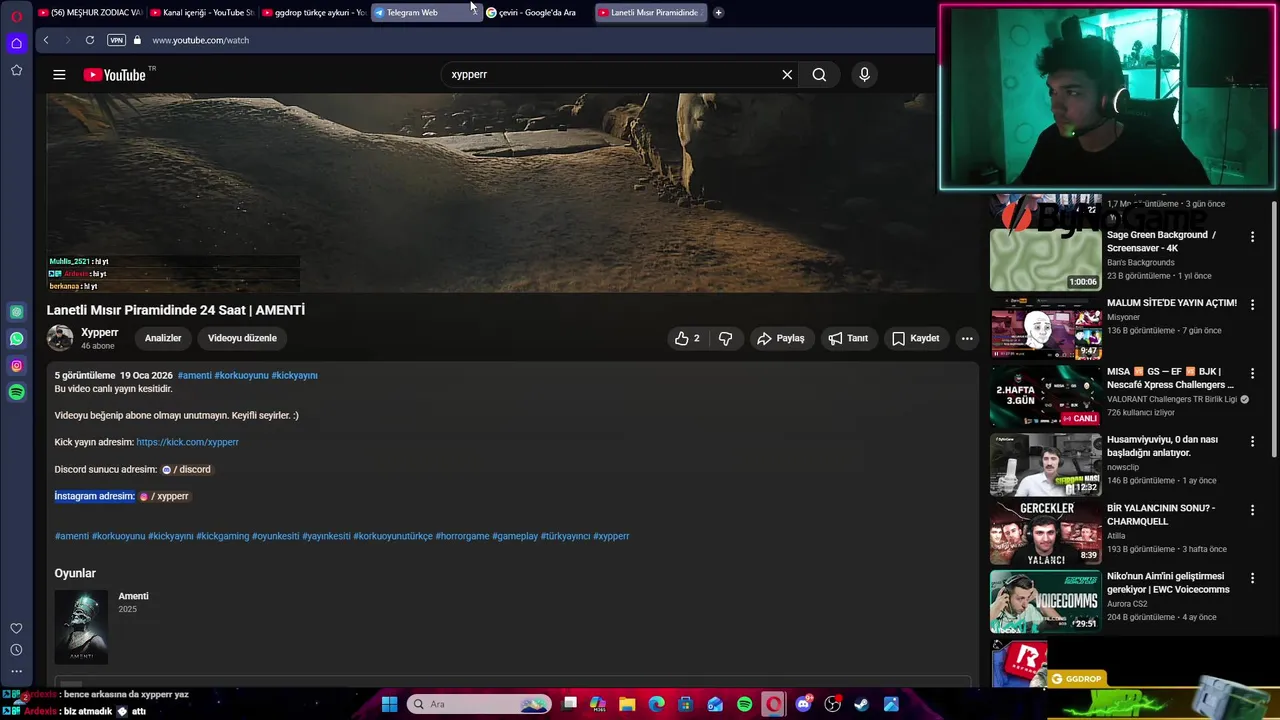
Task: Share the video via Paylaş
Action: coord(781,338)
